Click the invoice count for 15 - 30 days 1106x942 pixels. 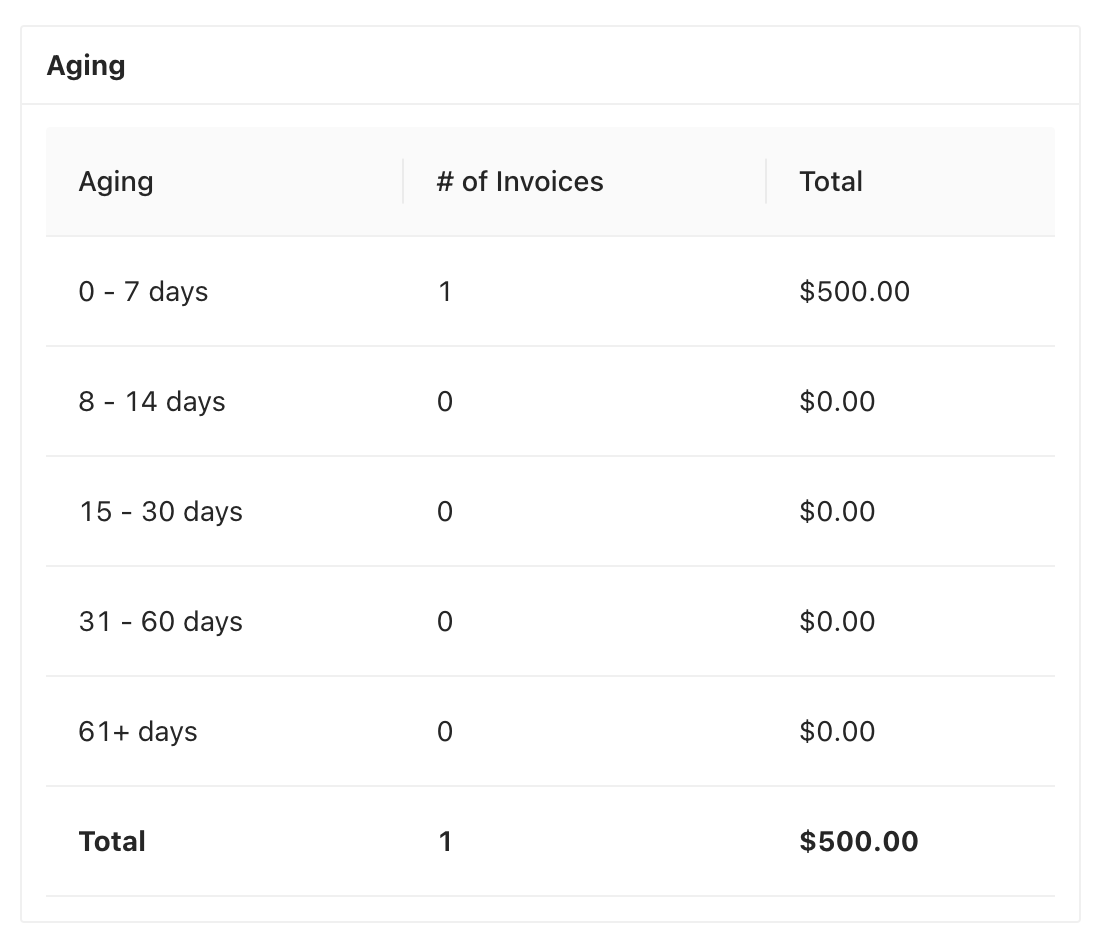coord(445,512)
